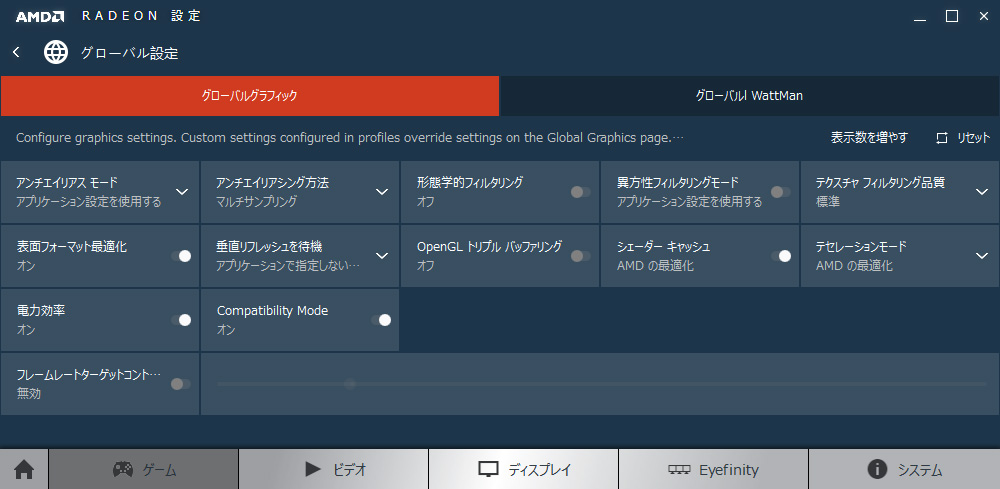The height and width of the screenshot is (489, 1000).
Task: Open the ディスプレイ section
Action: [x=524, y=470]
